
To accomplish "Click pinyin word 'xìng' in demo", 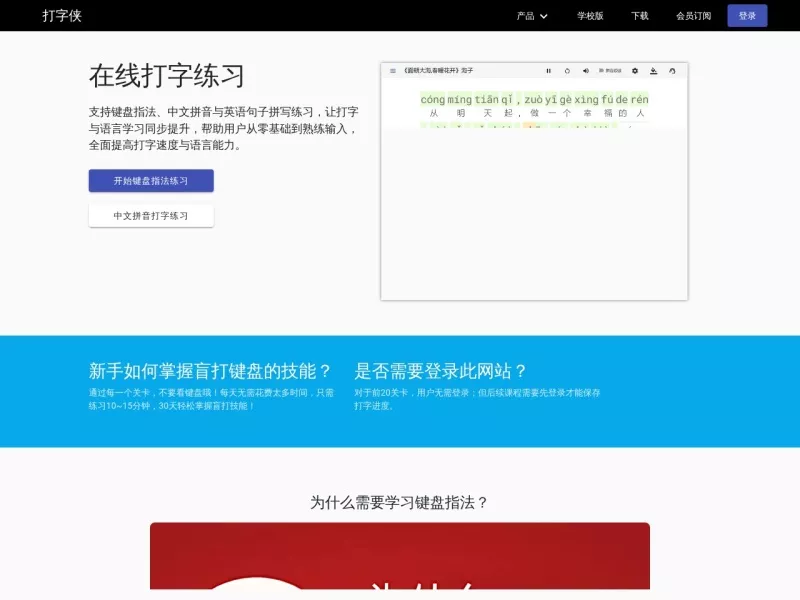I will point(586,99).
